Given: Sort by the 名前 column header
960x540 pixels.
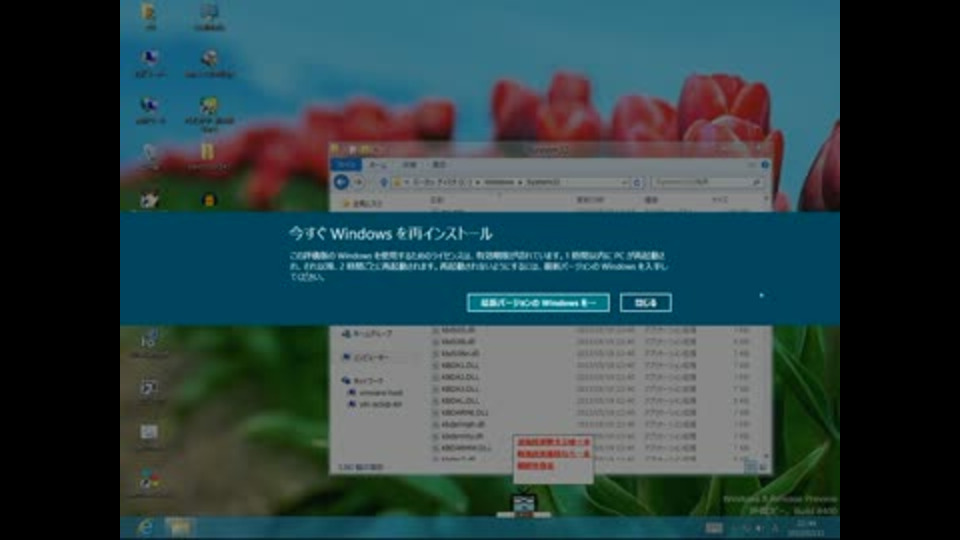Looking at the screenshot, I should (437, 200).
